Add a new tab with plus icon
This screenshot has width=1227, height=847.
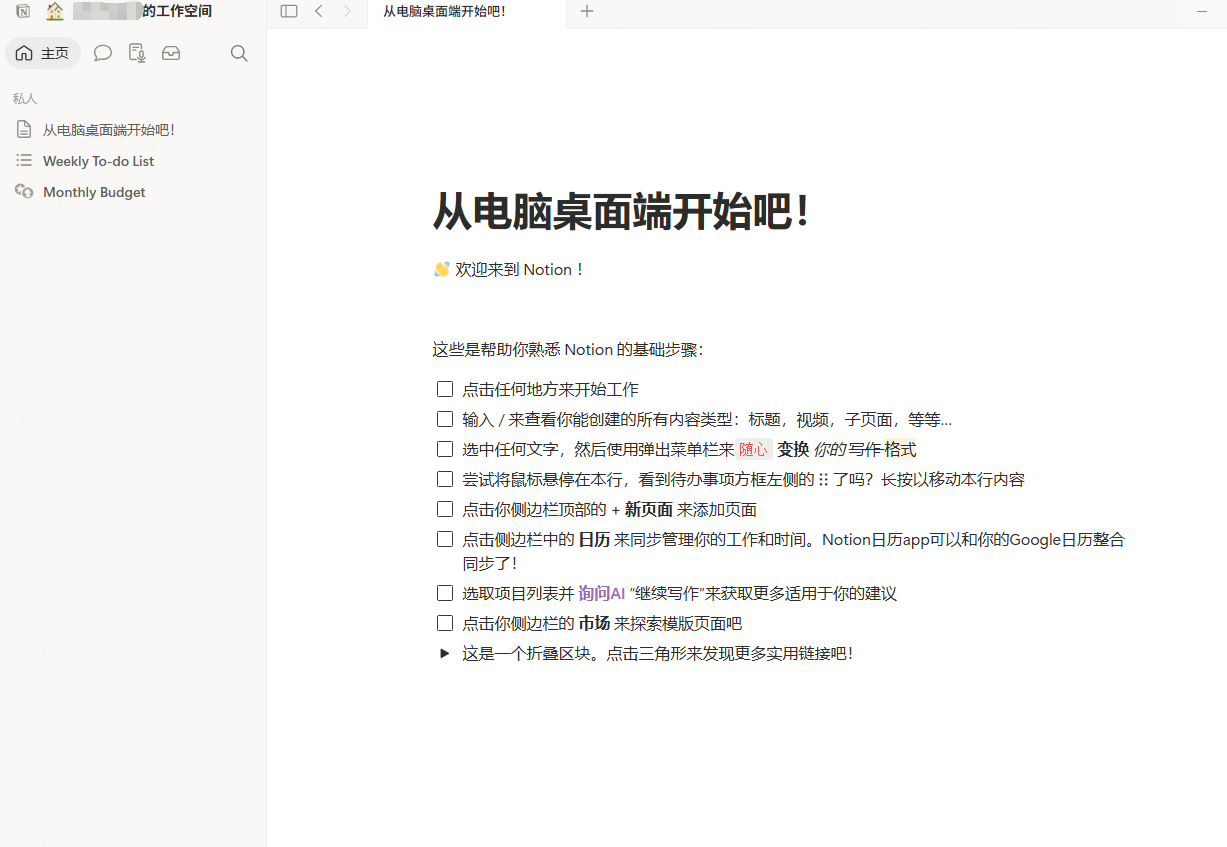(587, 11)
